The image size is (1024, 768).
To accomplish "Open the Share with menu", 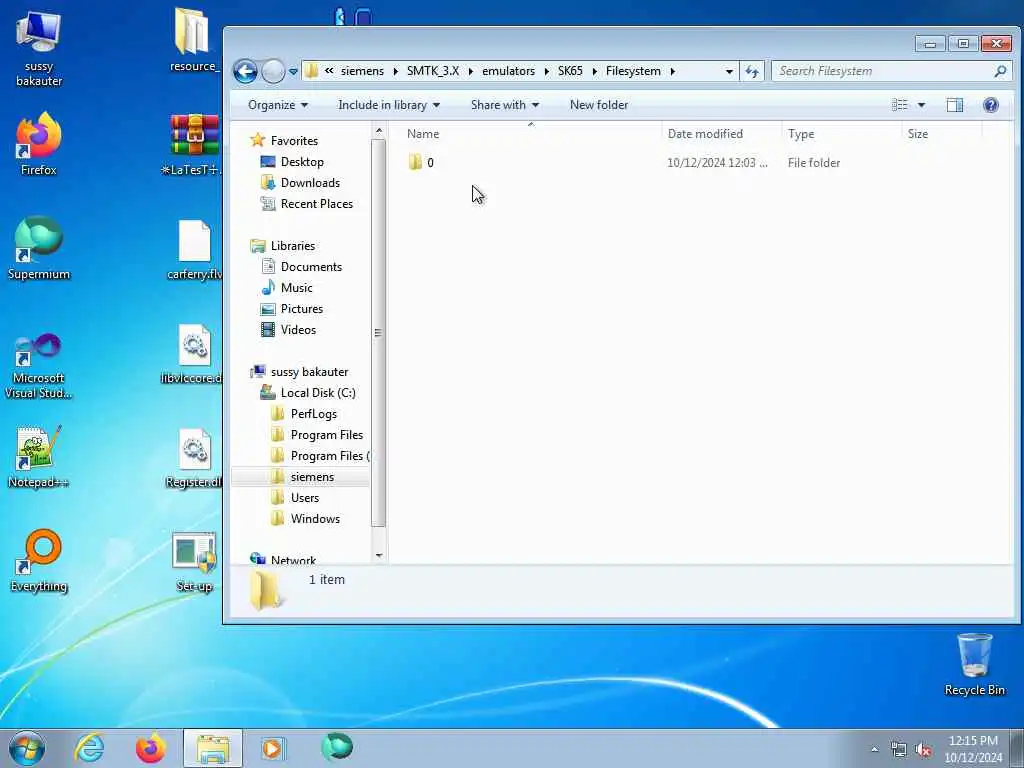I will coord(505,104).
